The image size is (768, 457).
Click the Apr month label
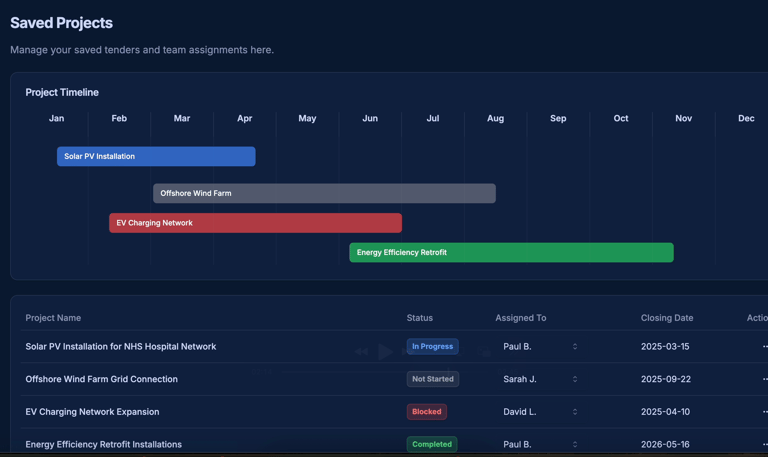coord(244,118)
